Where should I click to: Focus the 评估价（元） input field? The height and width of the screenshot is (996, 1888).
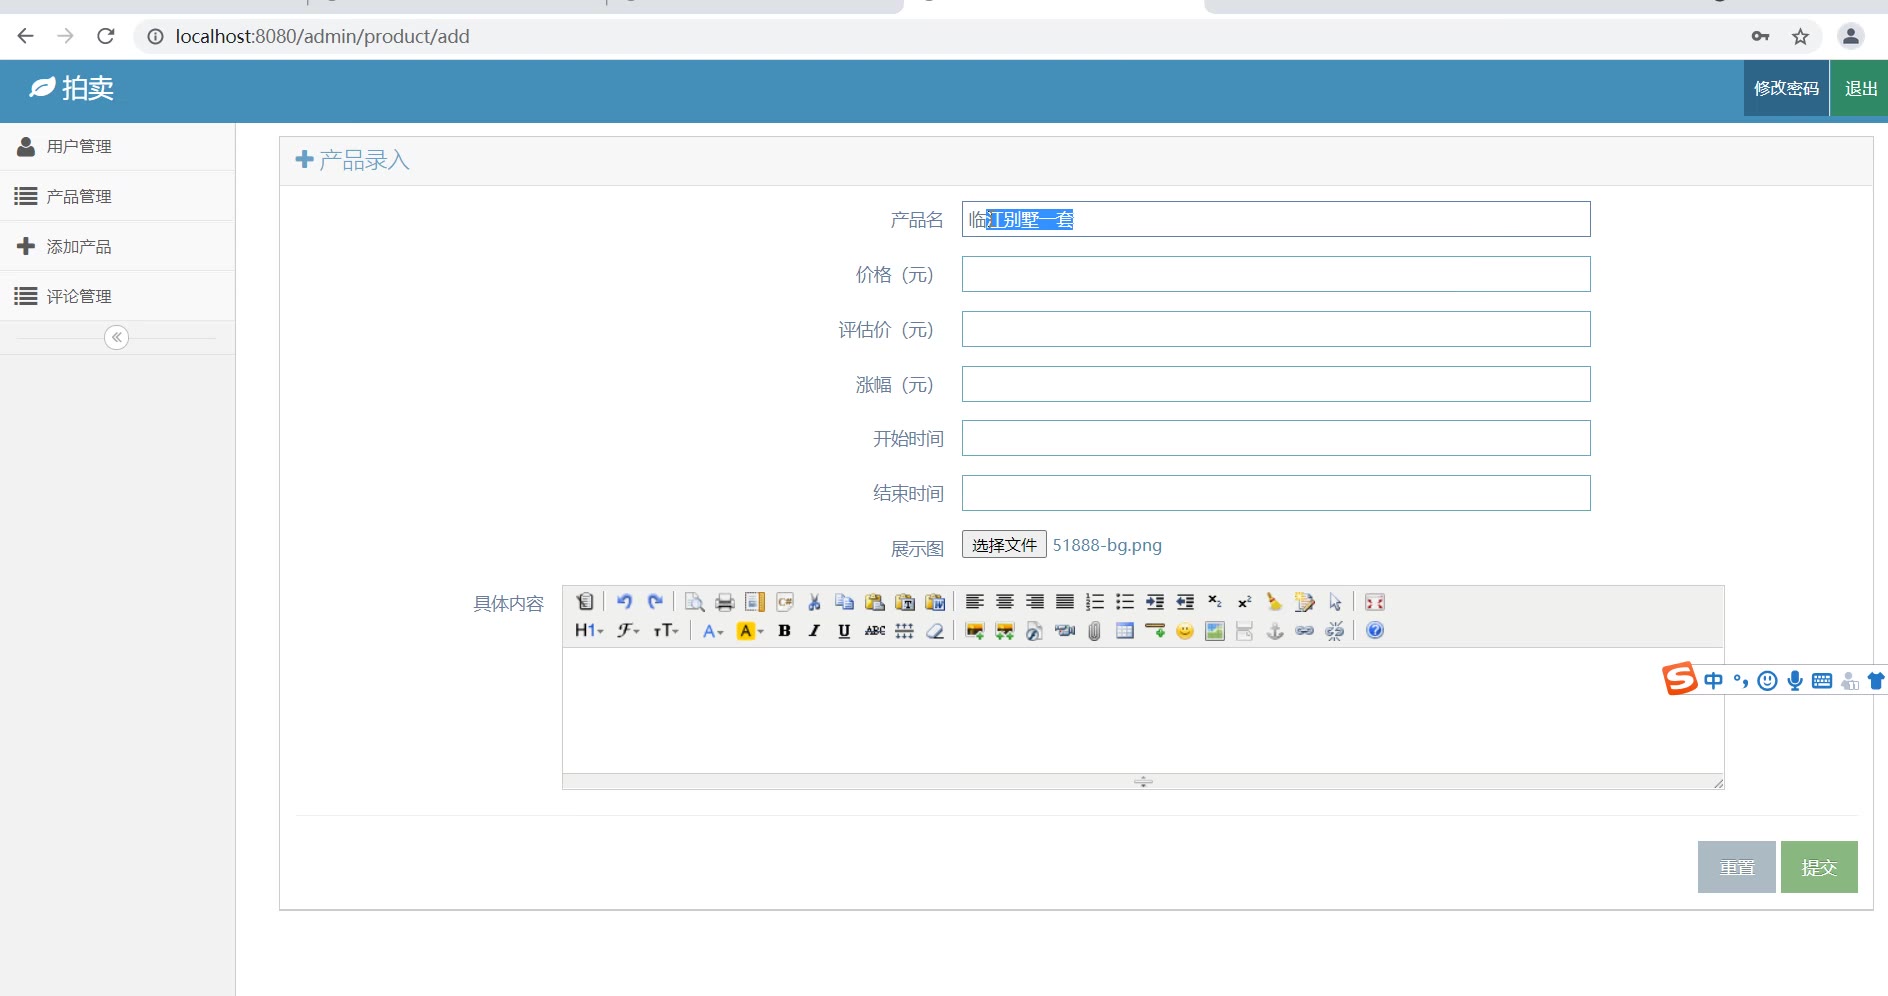point(1276,329)
